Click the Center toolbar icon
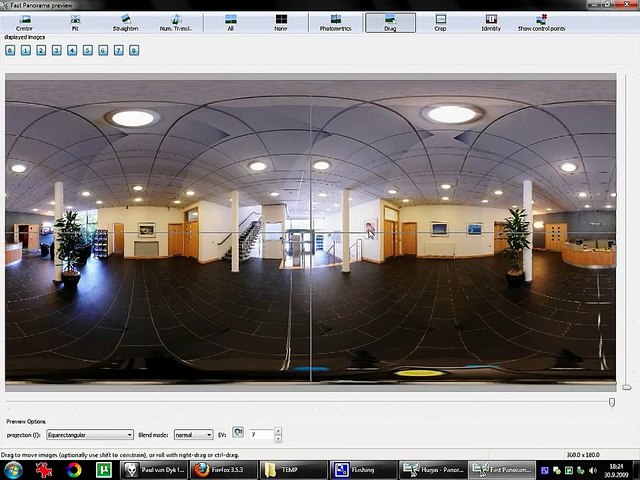640x480 pixels. coord(24,22)
